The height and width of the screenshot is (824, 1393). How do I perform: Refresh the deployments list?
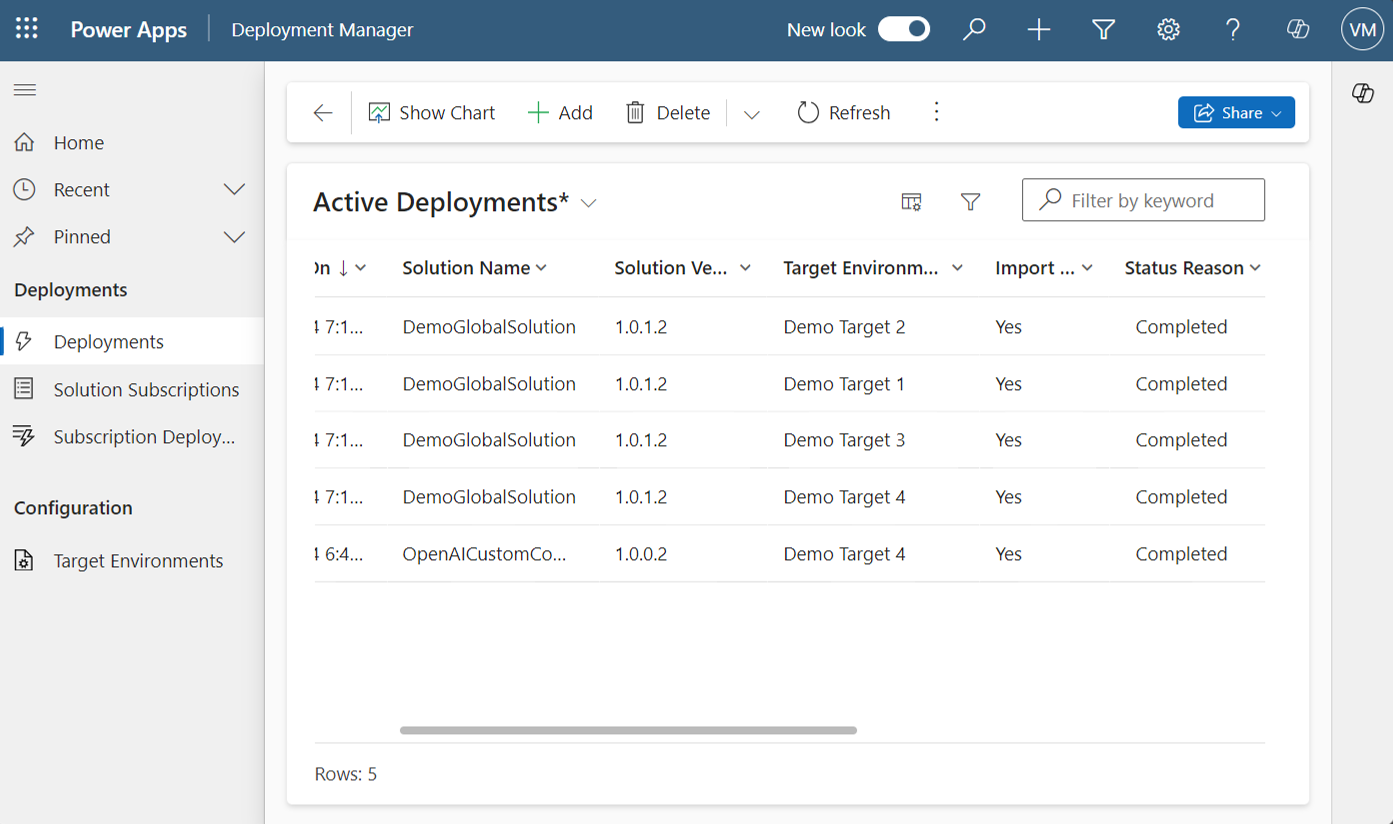pyautogui.click(x=844, y=113)
